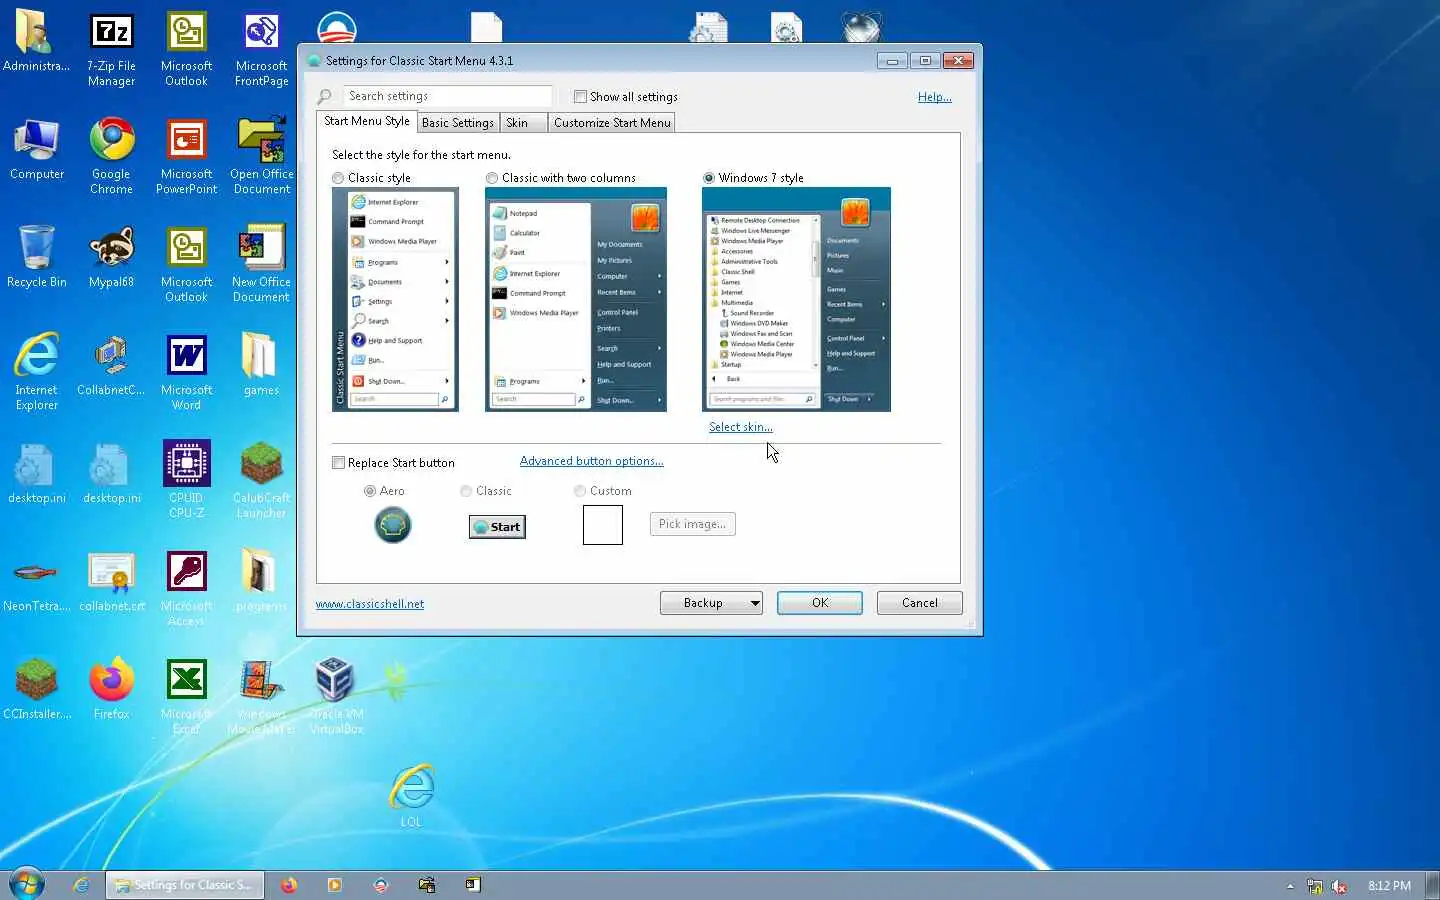The width and height of the screenshot is (1440, 900).
Task: Select Open Office Document icon
Action: click(x=261, y=156)
